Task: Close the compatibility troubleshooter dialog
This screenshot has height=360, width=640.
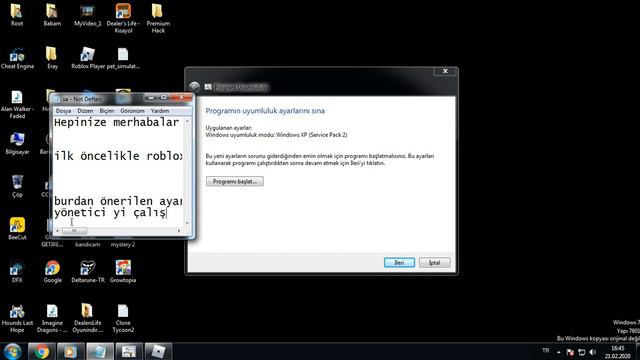Action: pos(445,71)
